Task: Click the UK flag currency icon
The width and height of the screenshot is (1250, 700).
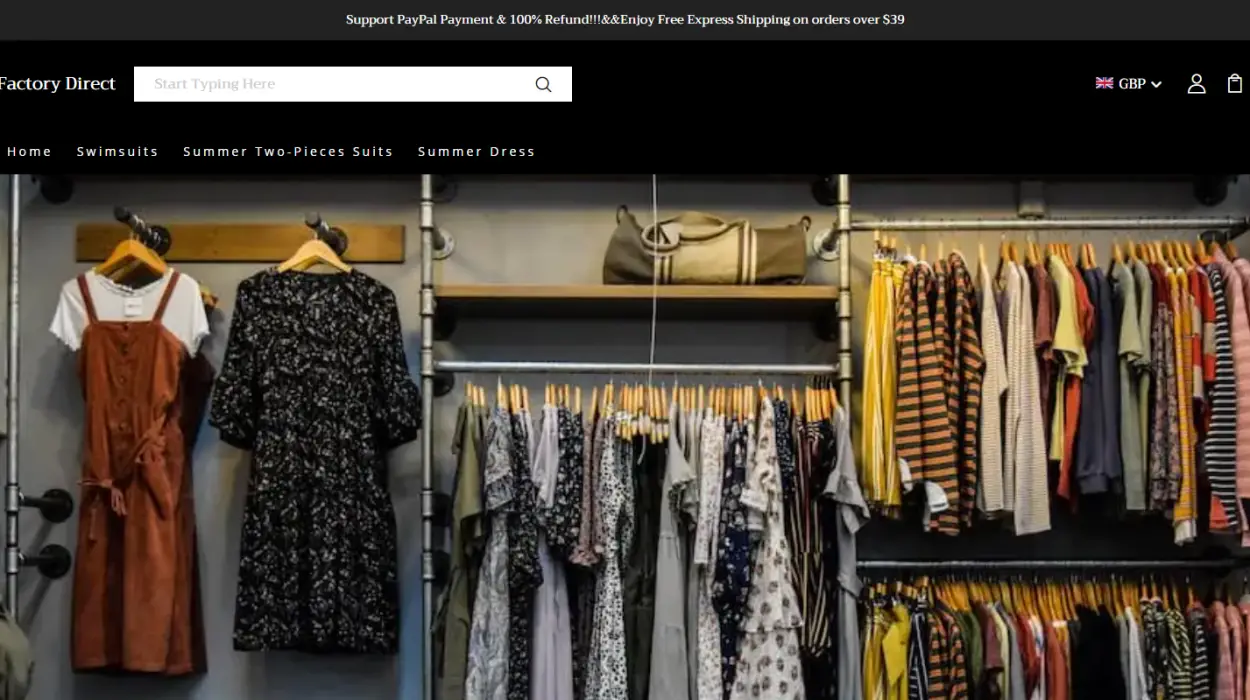Action: coord(1104,83)
